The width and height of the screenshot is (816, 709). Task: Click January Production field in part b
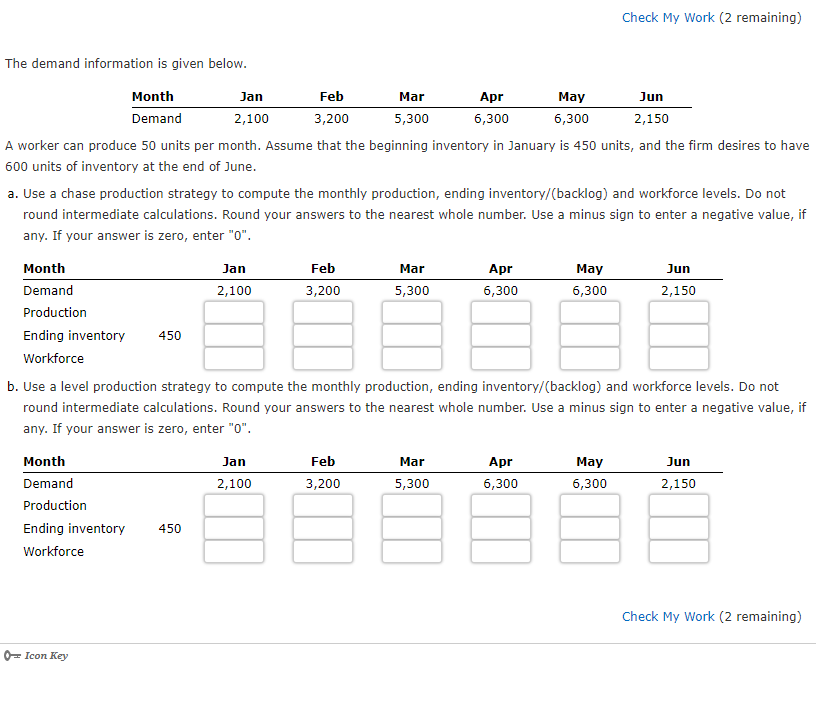[x=233, y=505]
